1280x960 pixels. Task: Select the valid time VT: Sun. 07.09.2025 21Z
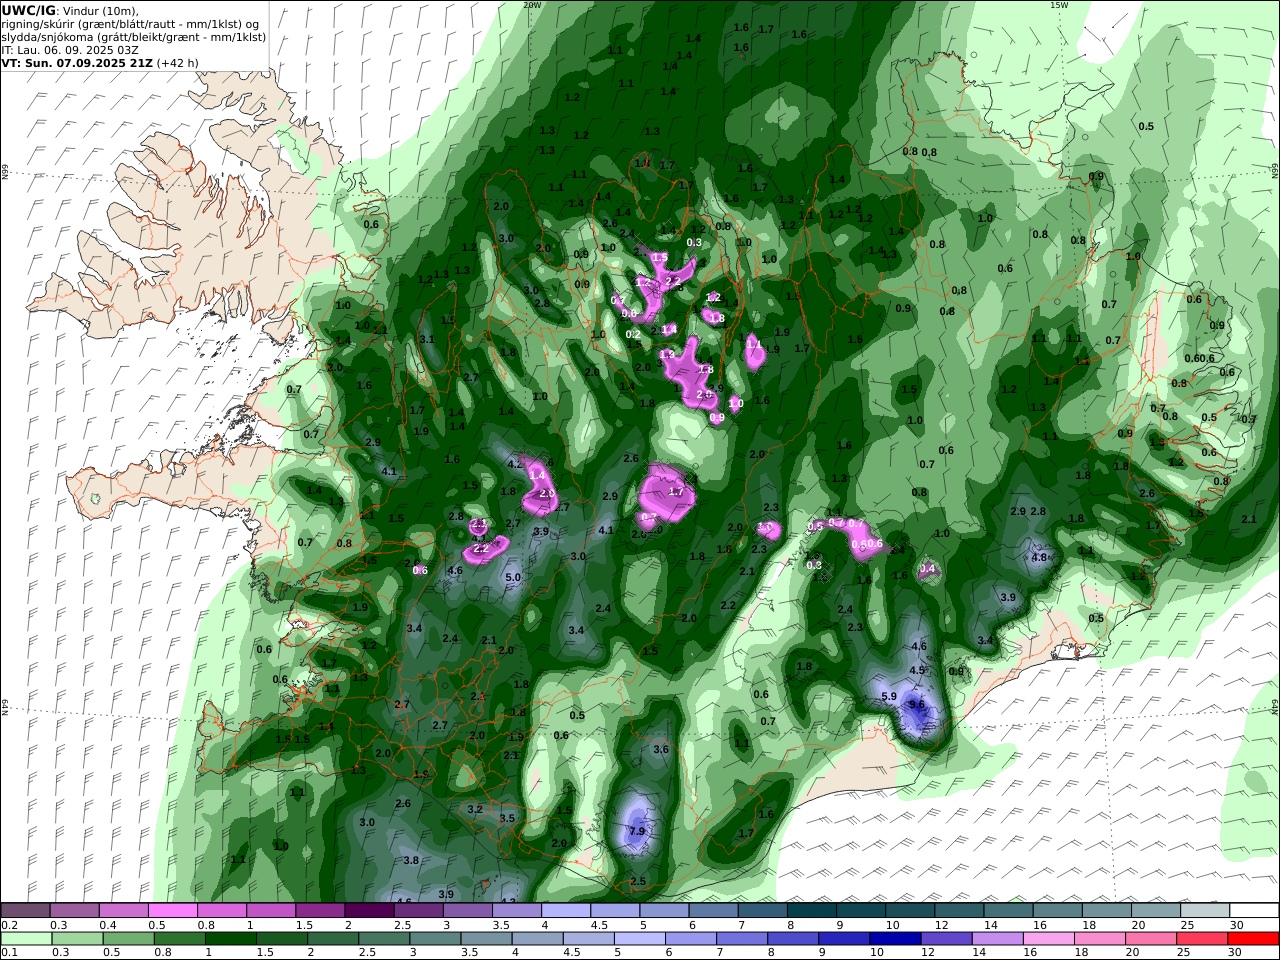click(x=78, y=62)
